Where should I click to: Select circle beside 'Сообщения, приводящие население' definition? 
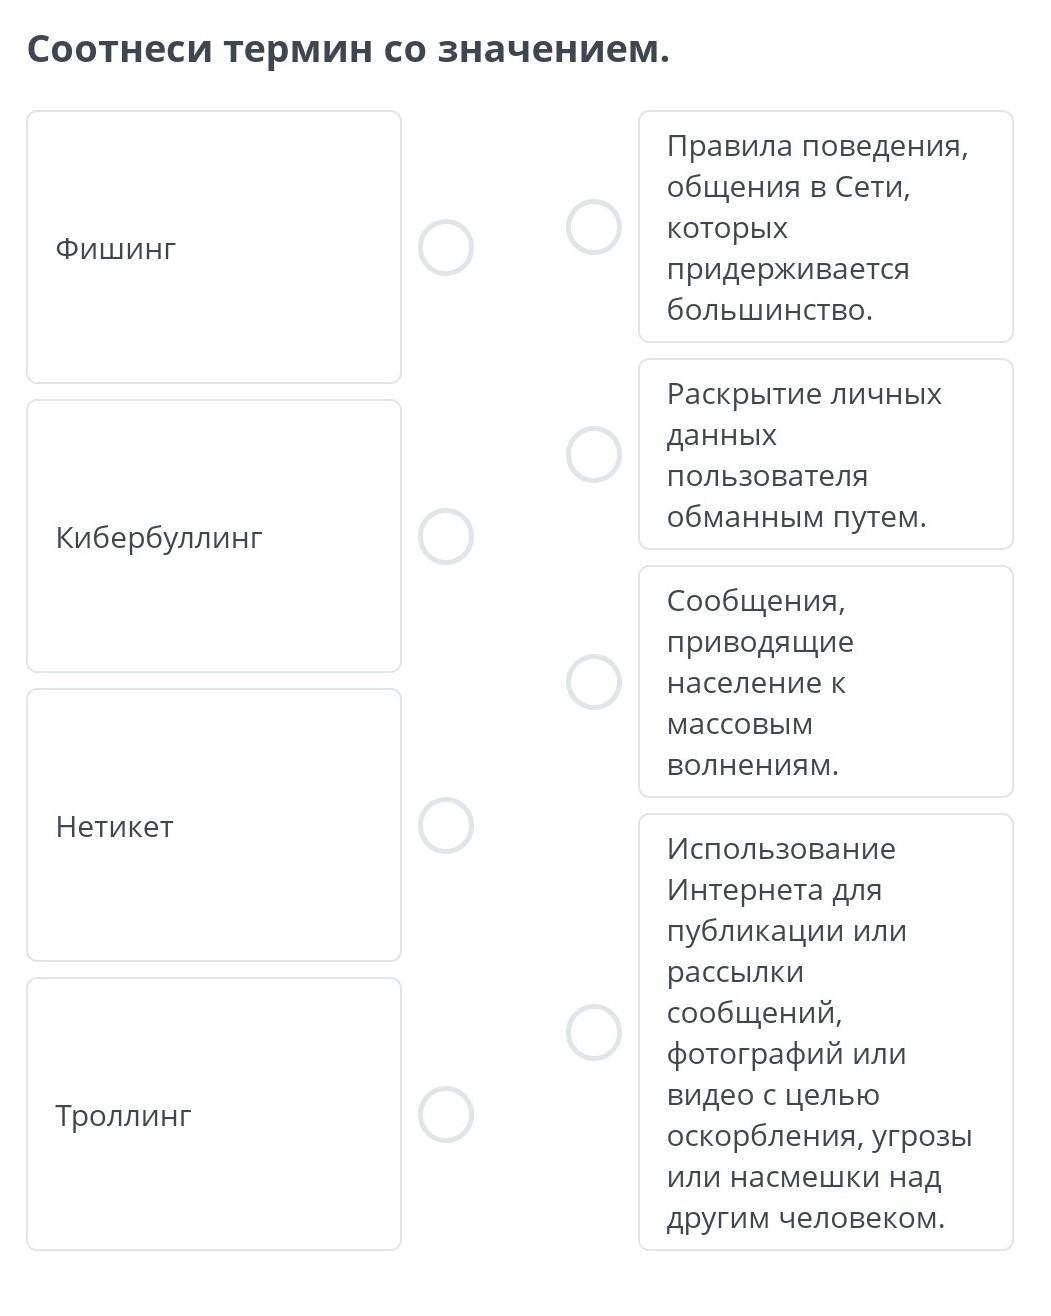[594, 682]
